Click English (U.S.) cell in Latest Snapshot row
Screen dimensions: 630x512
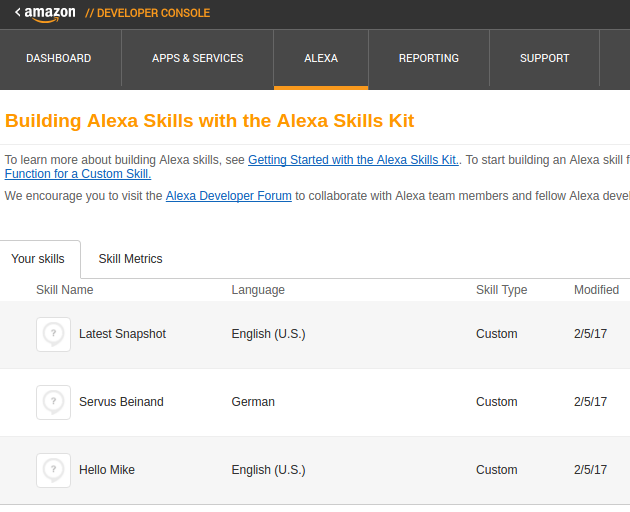268,334
